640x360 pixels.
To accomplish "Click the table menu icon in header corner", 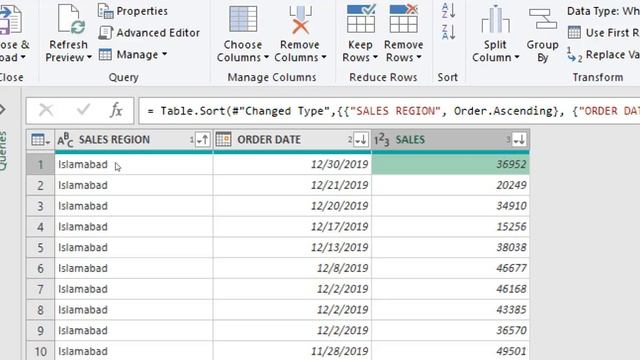I will point(40,140).
